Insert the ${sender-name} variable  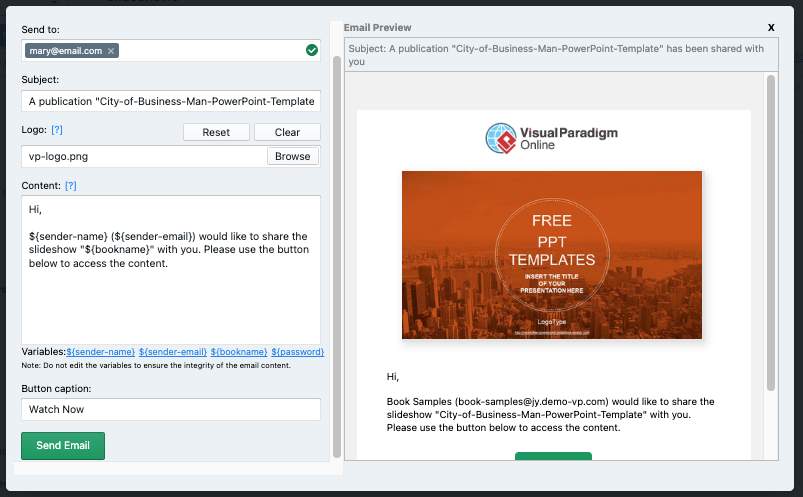coord(101,352)
